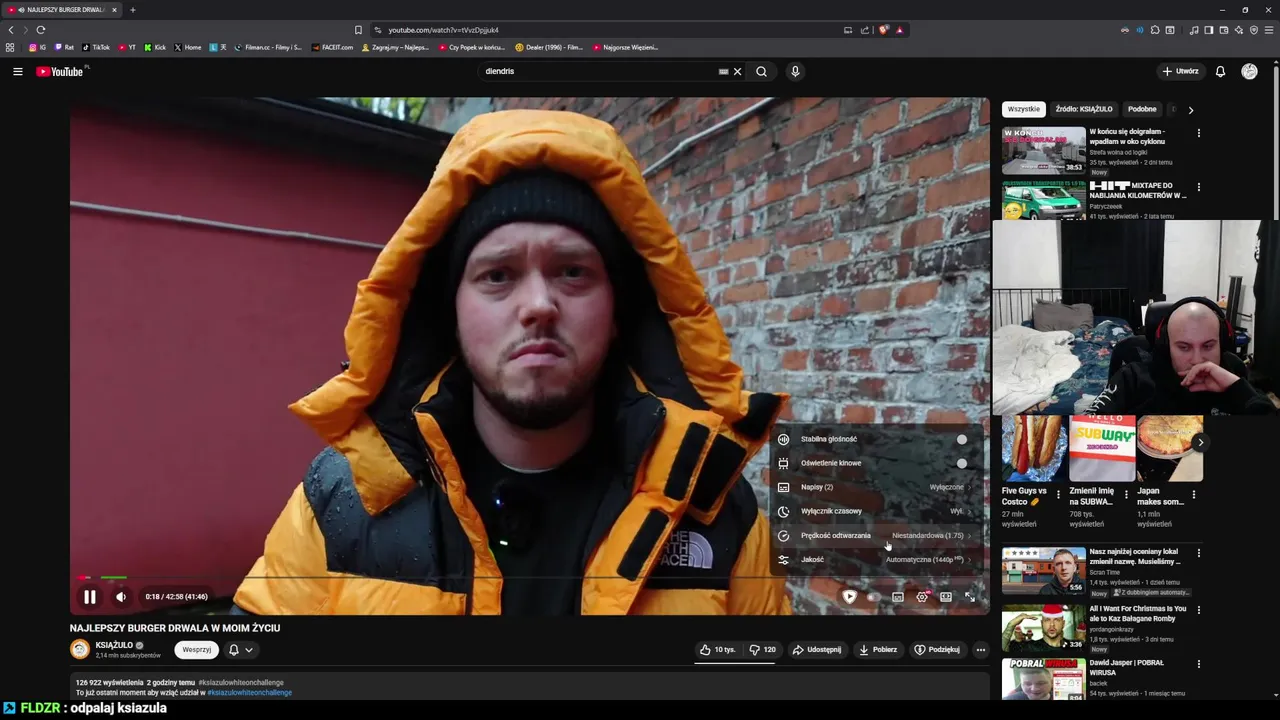Click the Utwórz create button
This screenshot has height=720, width=1280.
(x=1180, y=71)
